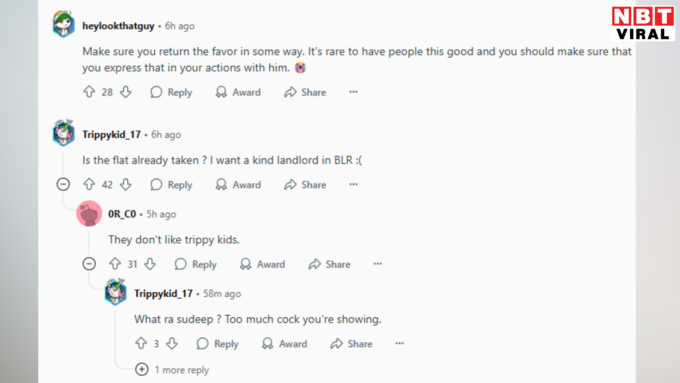Collapse Trippykid_17's comment thread
Viewport: 680px width, 383px height.
tap(63, 184)
